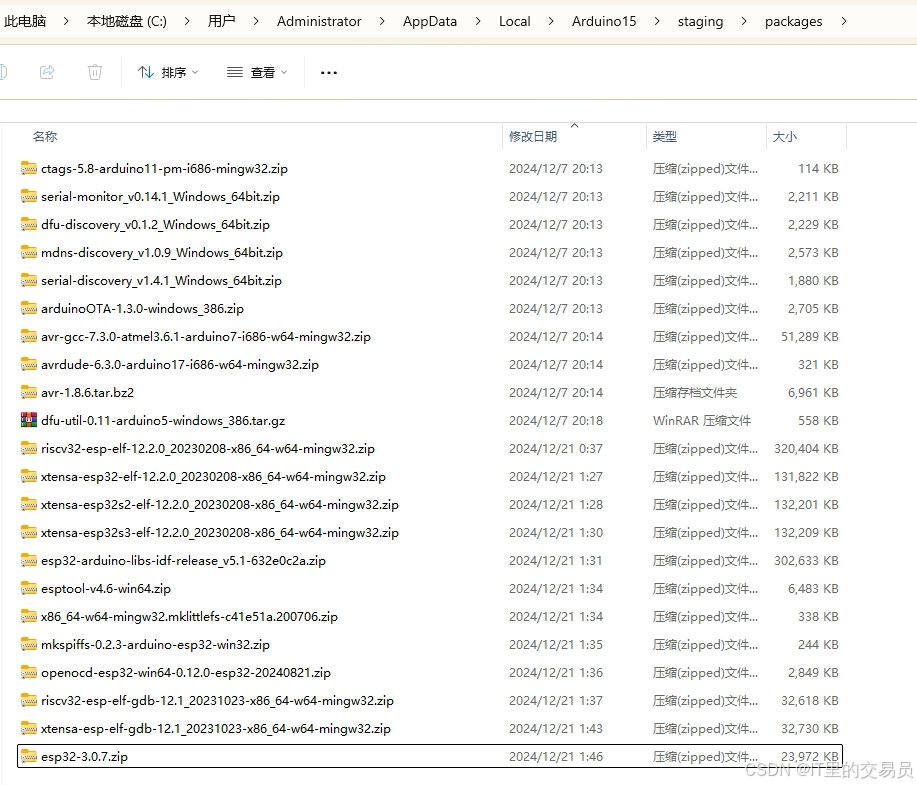The height and width of the screenshot is (785, 917).
Task: Go to 本地磁盘 (C:) in the breadcrumb
Action: [127, 21]
